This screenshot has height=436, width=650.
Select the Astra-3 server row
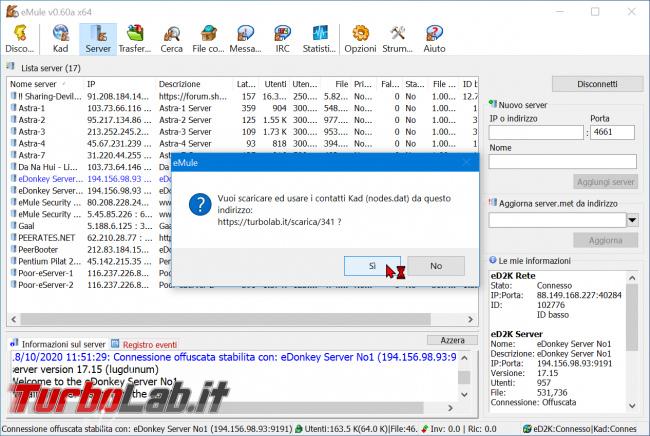pyautogui.click(x=242, y=132)
